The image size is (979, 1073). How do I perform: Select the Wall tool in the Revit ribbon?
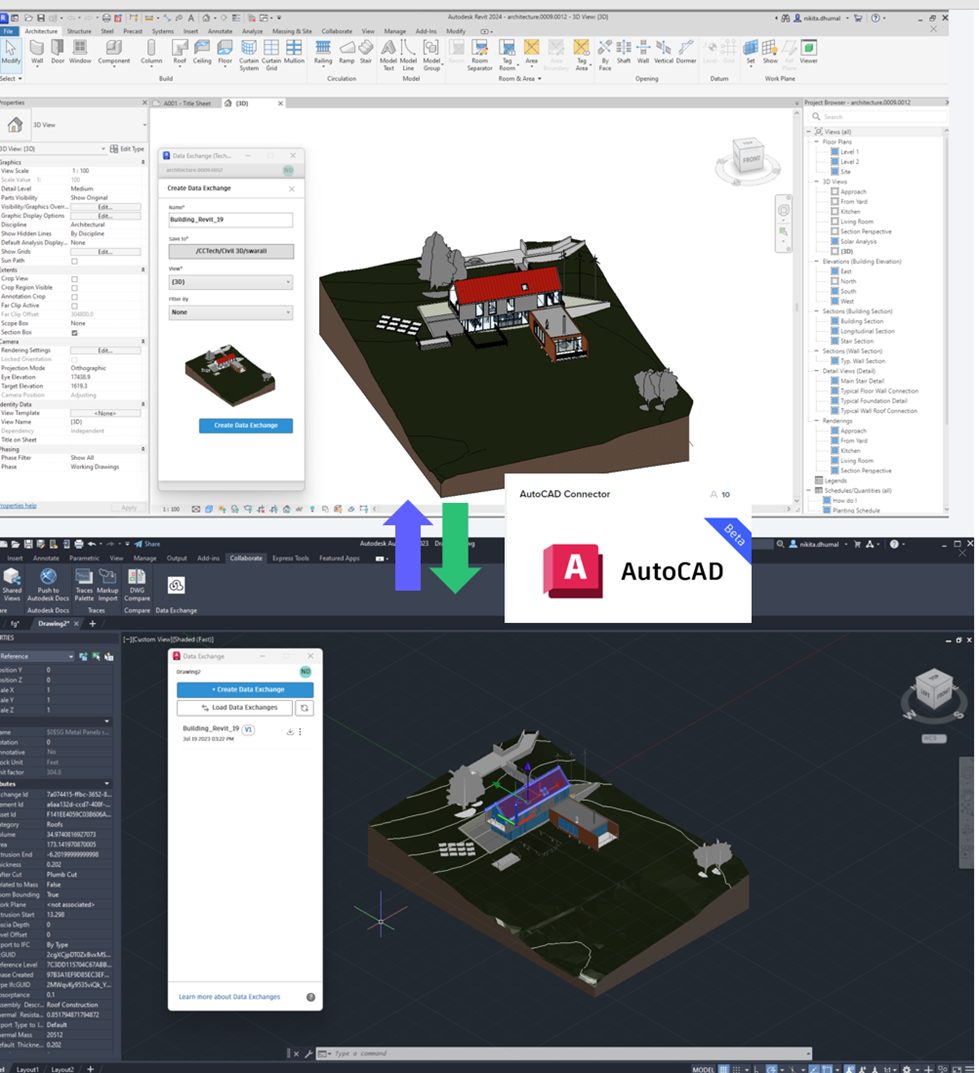36,49
